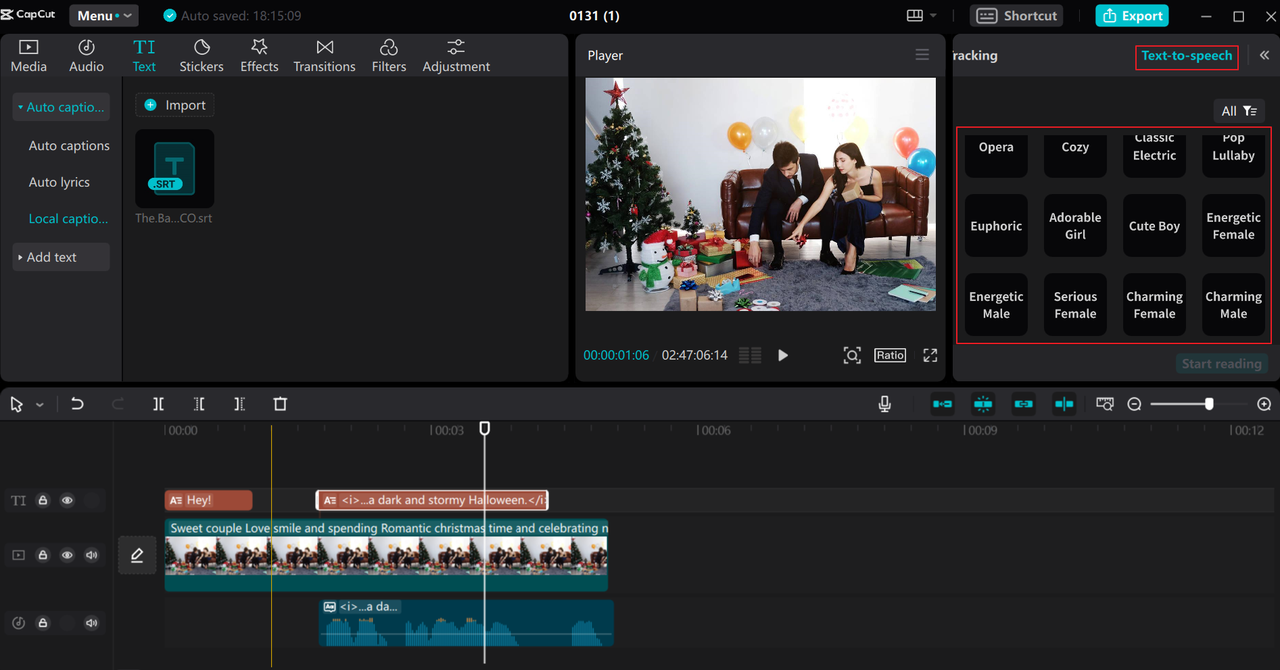Open the Ratio dropdown in player
Viewport: 1280px width, 670px height.
[x=890, y=355]
